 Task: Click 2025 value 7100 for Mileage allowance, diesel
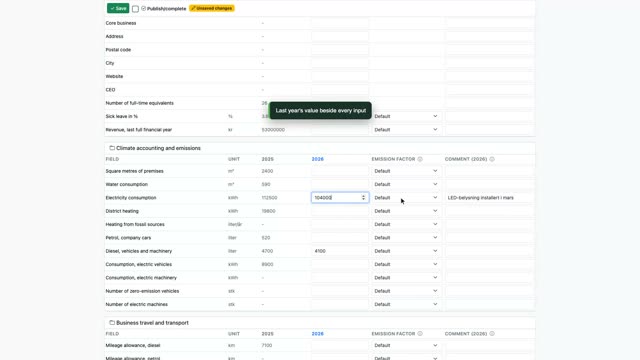pos(267,345)
